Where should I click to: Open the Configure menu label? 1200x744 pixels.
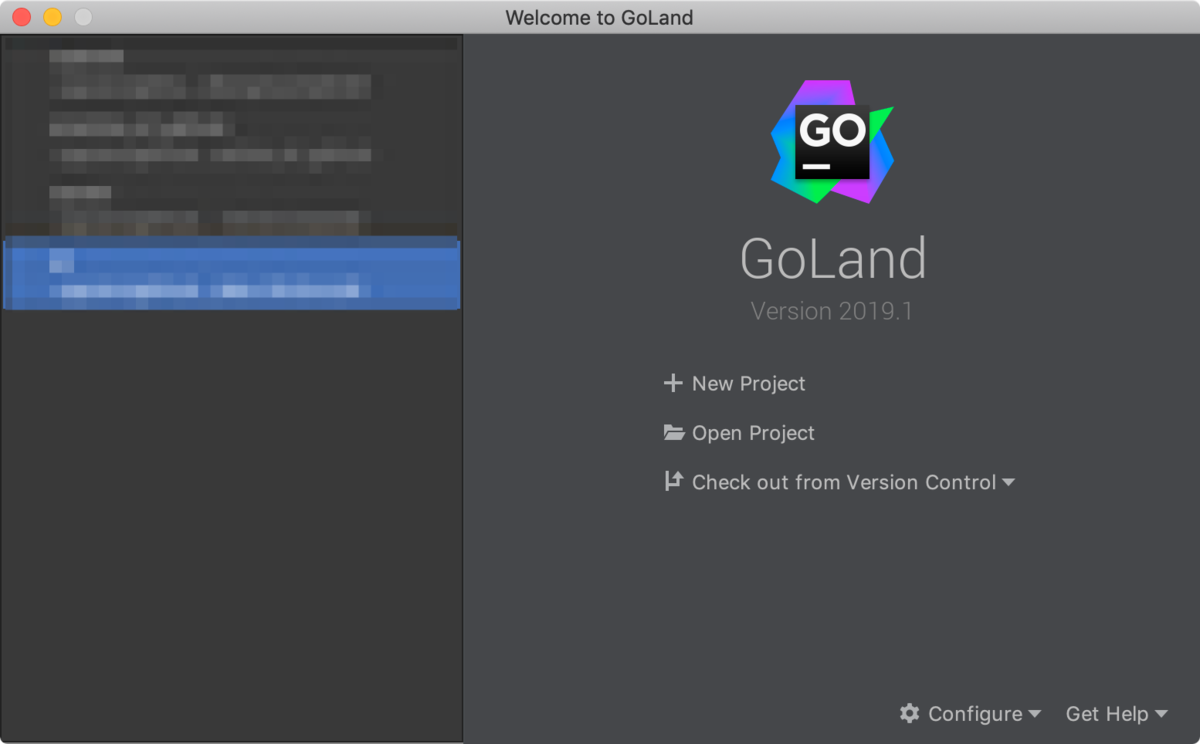coord(975,714)
